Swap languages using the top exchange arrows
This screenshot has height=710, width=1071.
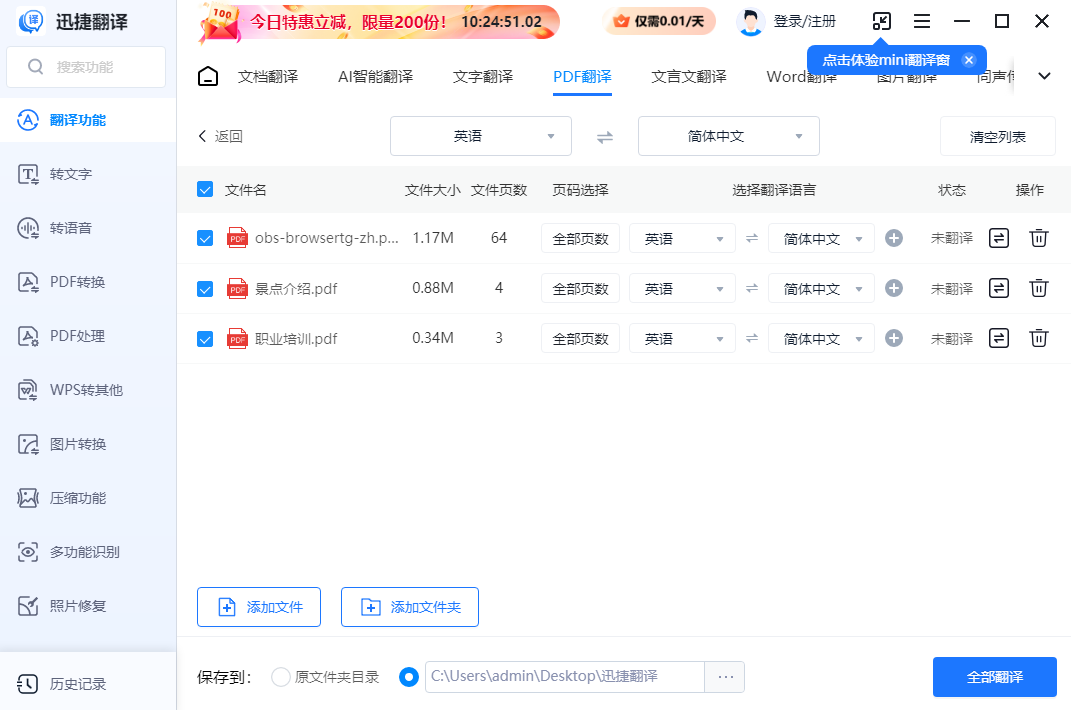[605, 137]
